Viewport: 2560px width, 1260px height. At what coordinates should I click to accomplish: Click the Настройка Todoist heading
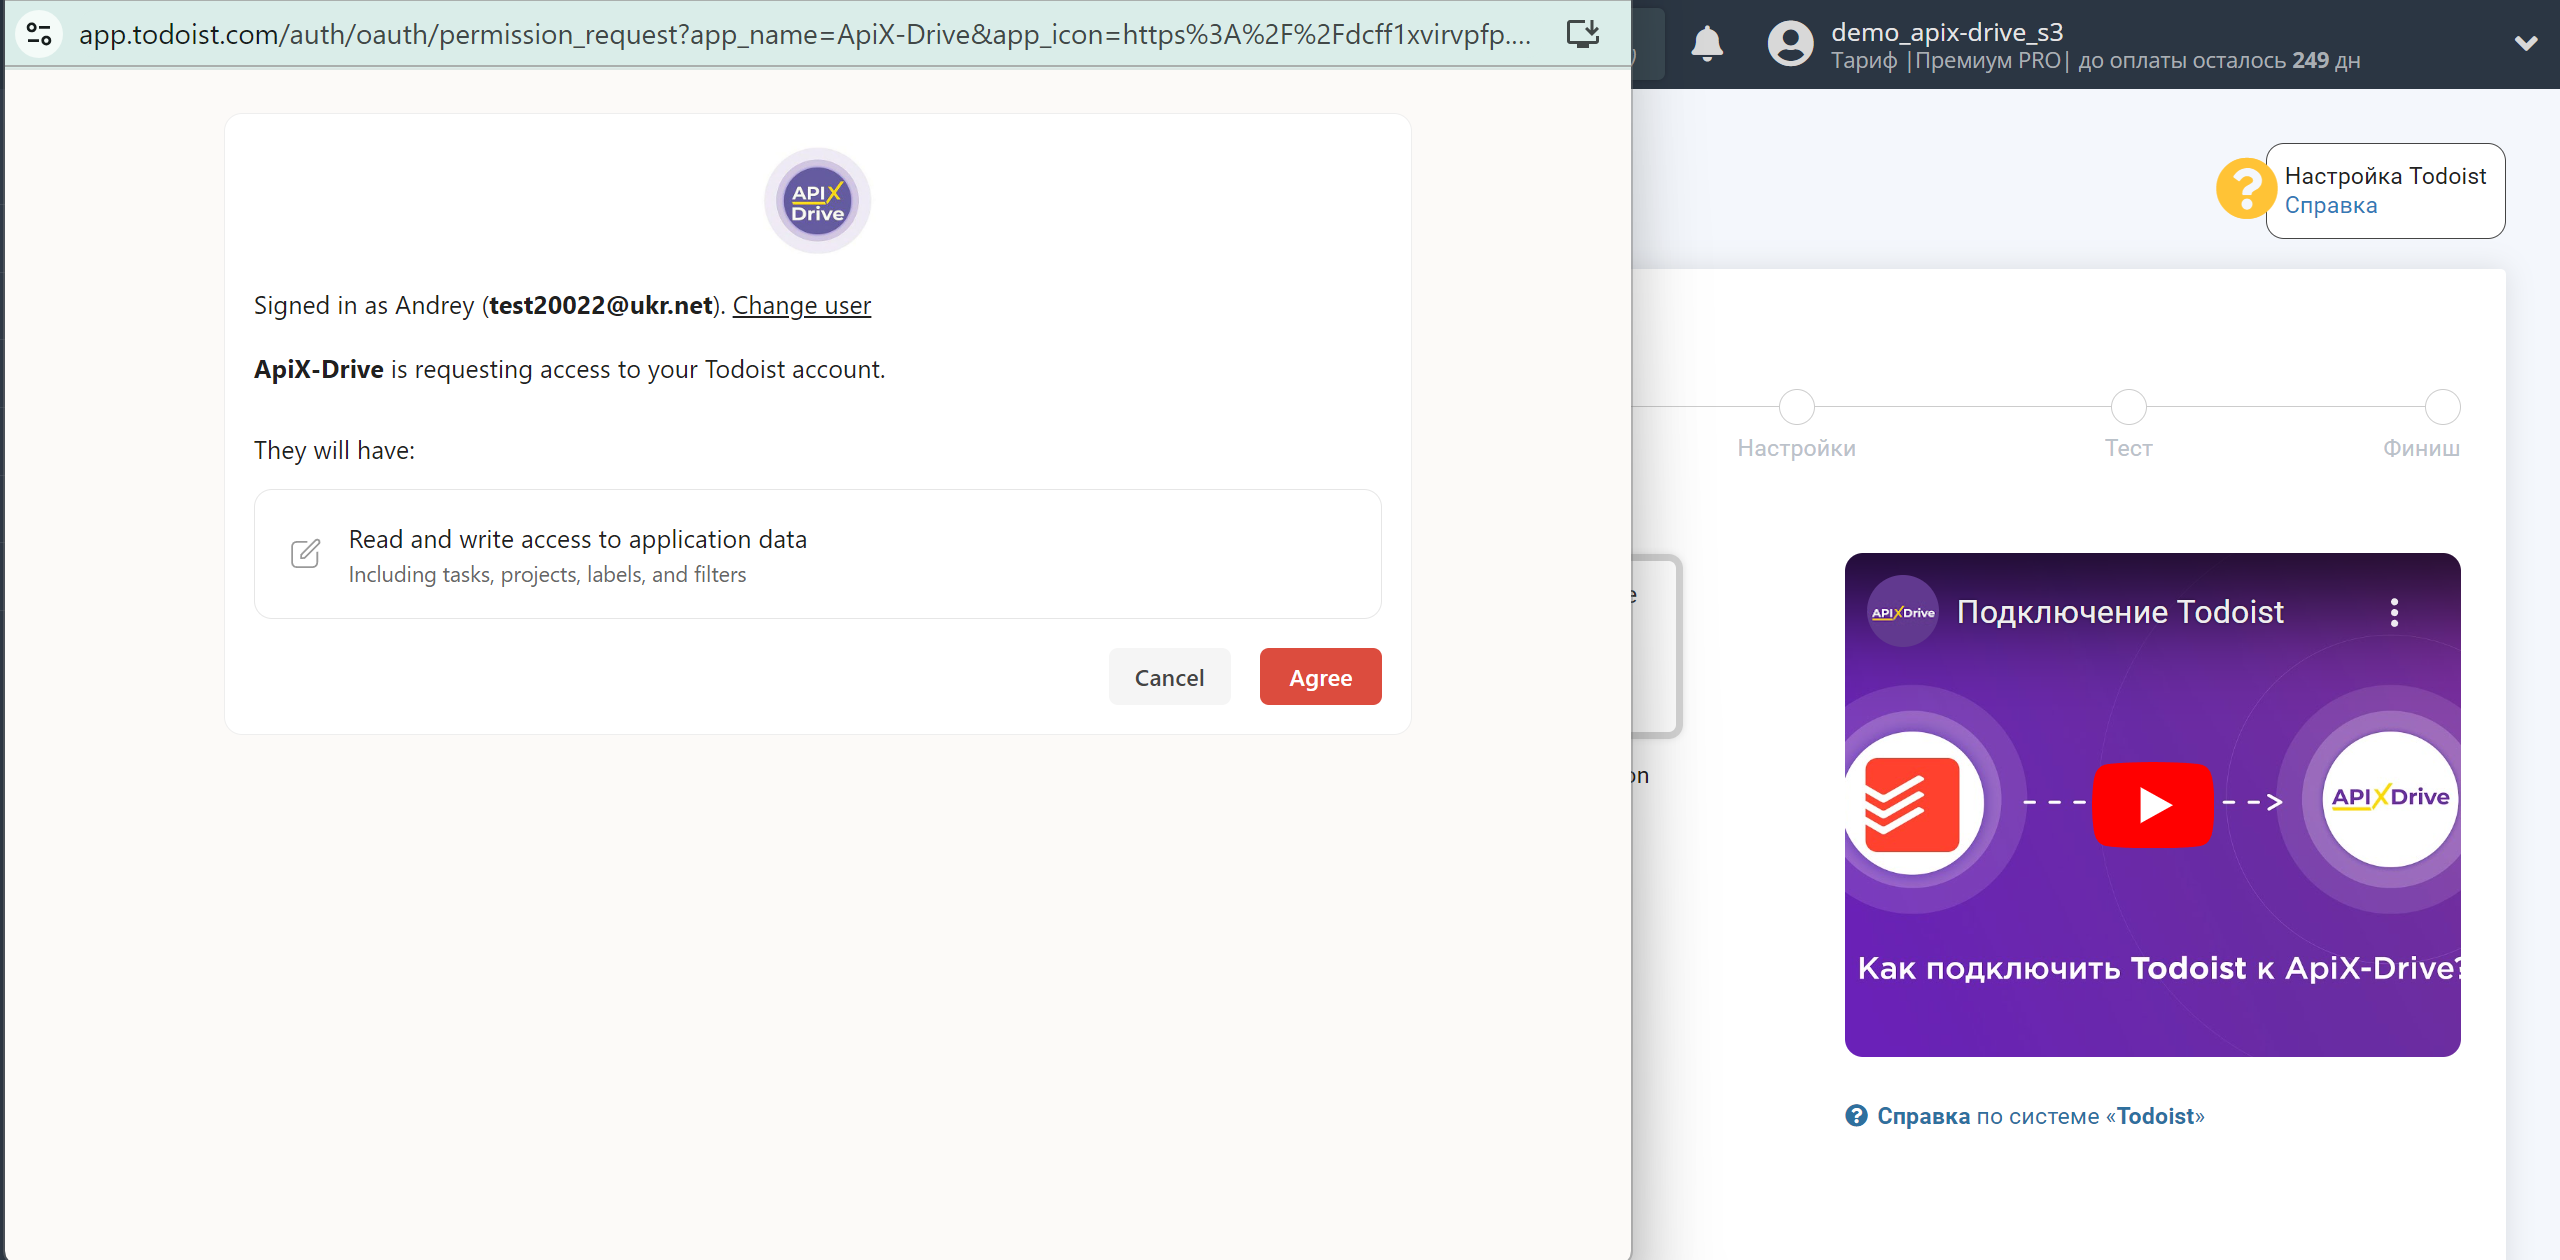coord(2385,176)
